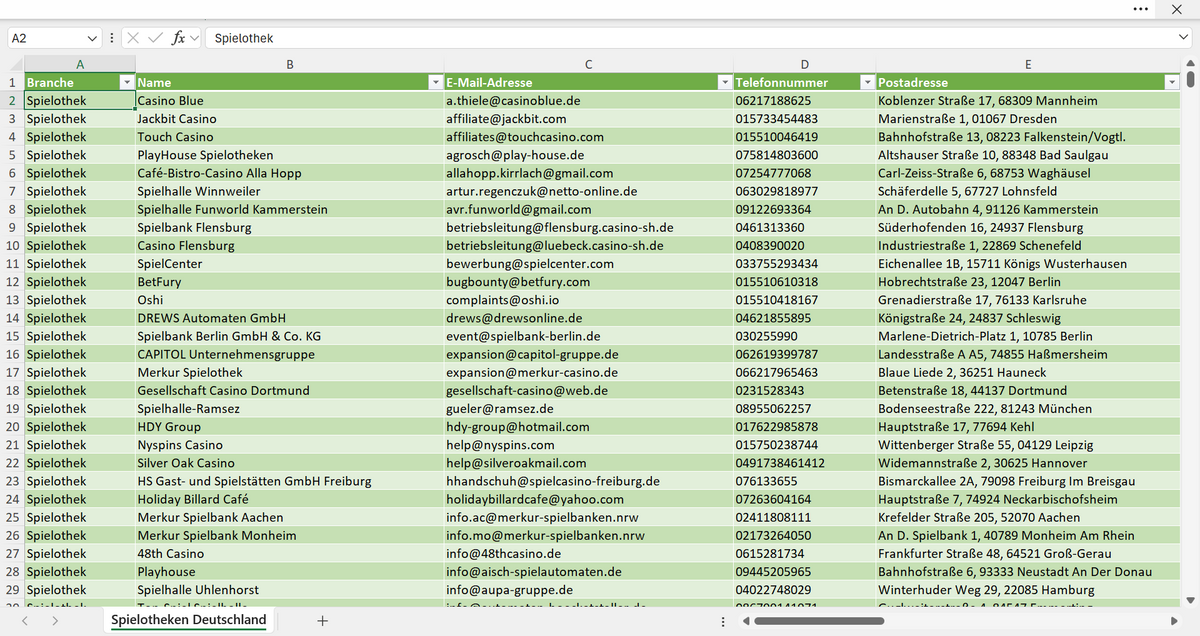Click the formula bar vertical dots handle
The height and width of the screenshot is (636, 1200).
point(111,38)
